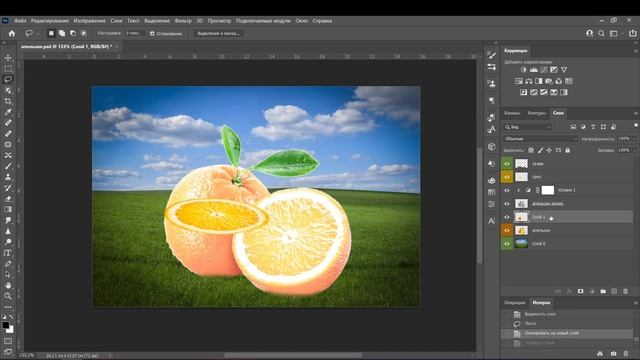
Task: Toggle the Сглаживание checkbox
Action: [152, 33]
